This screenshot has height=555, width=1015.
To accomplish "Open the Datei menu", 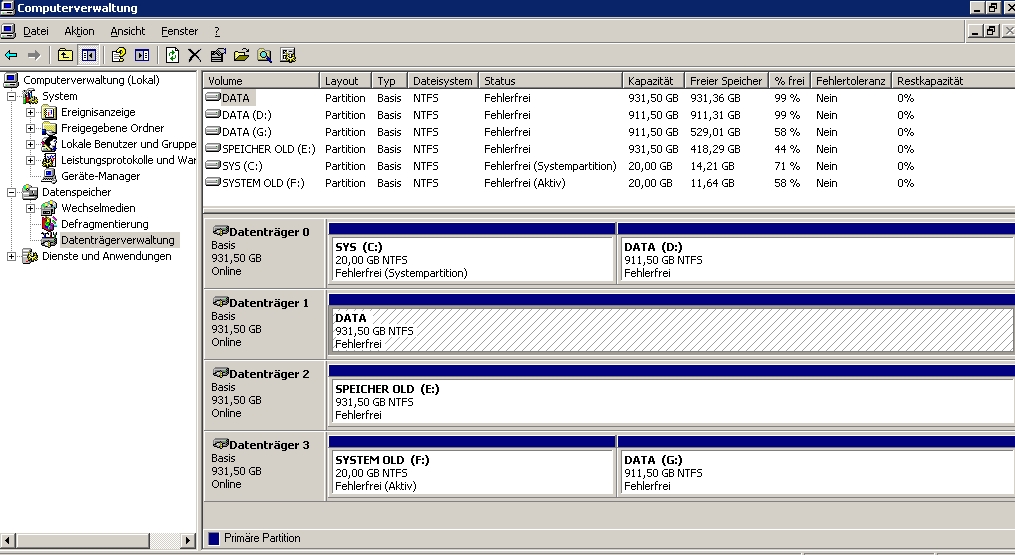I will coord(36,31).
